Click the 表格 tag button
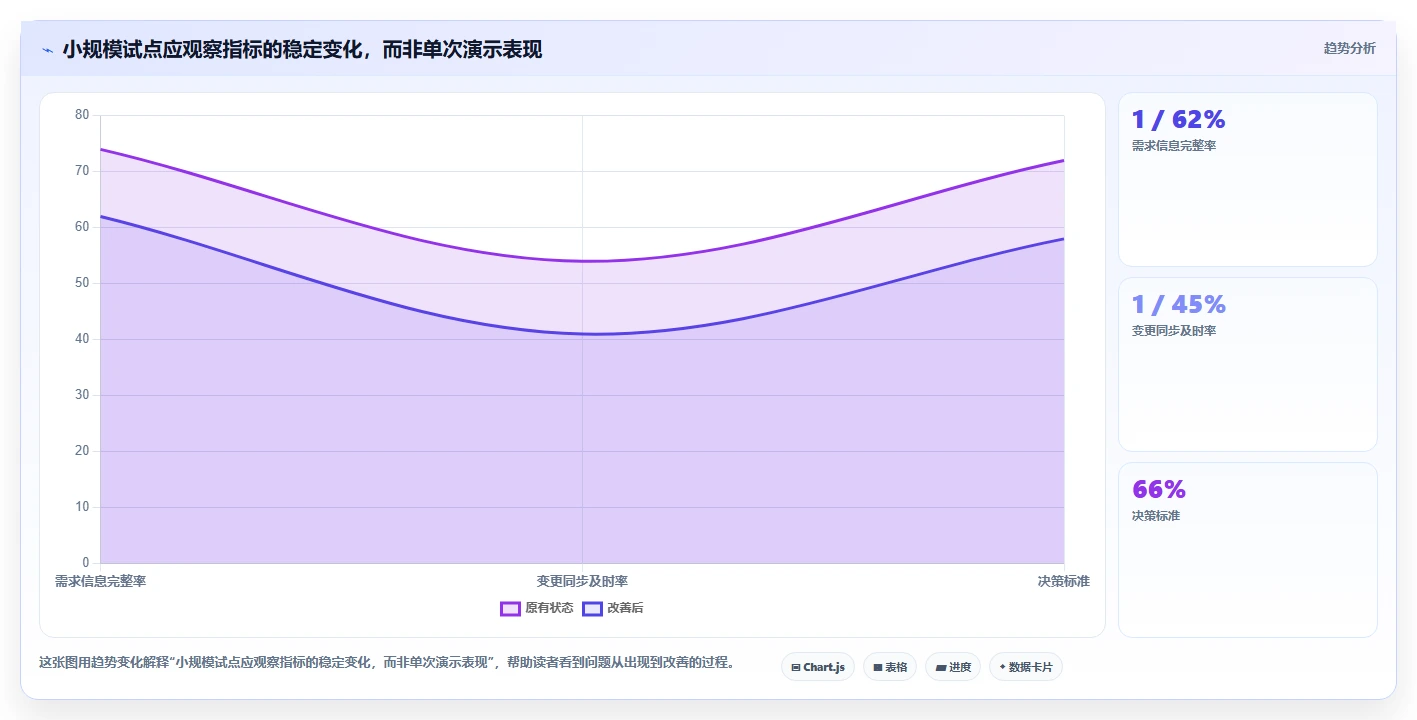Screen dimensions: 1417x720 coord(890,667)
